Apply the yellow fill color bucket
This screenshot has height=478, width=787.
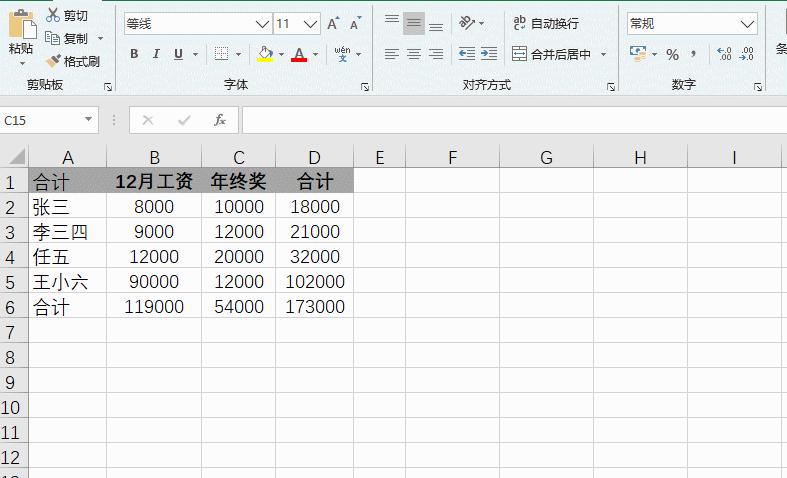click(x=265, y=54)
